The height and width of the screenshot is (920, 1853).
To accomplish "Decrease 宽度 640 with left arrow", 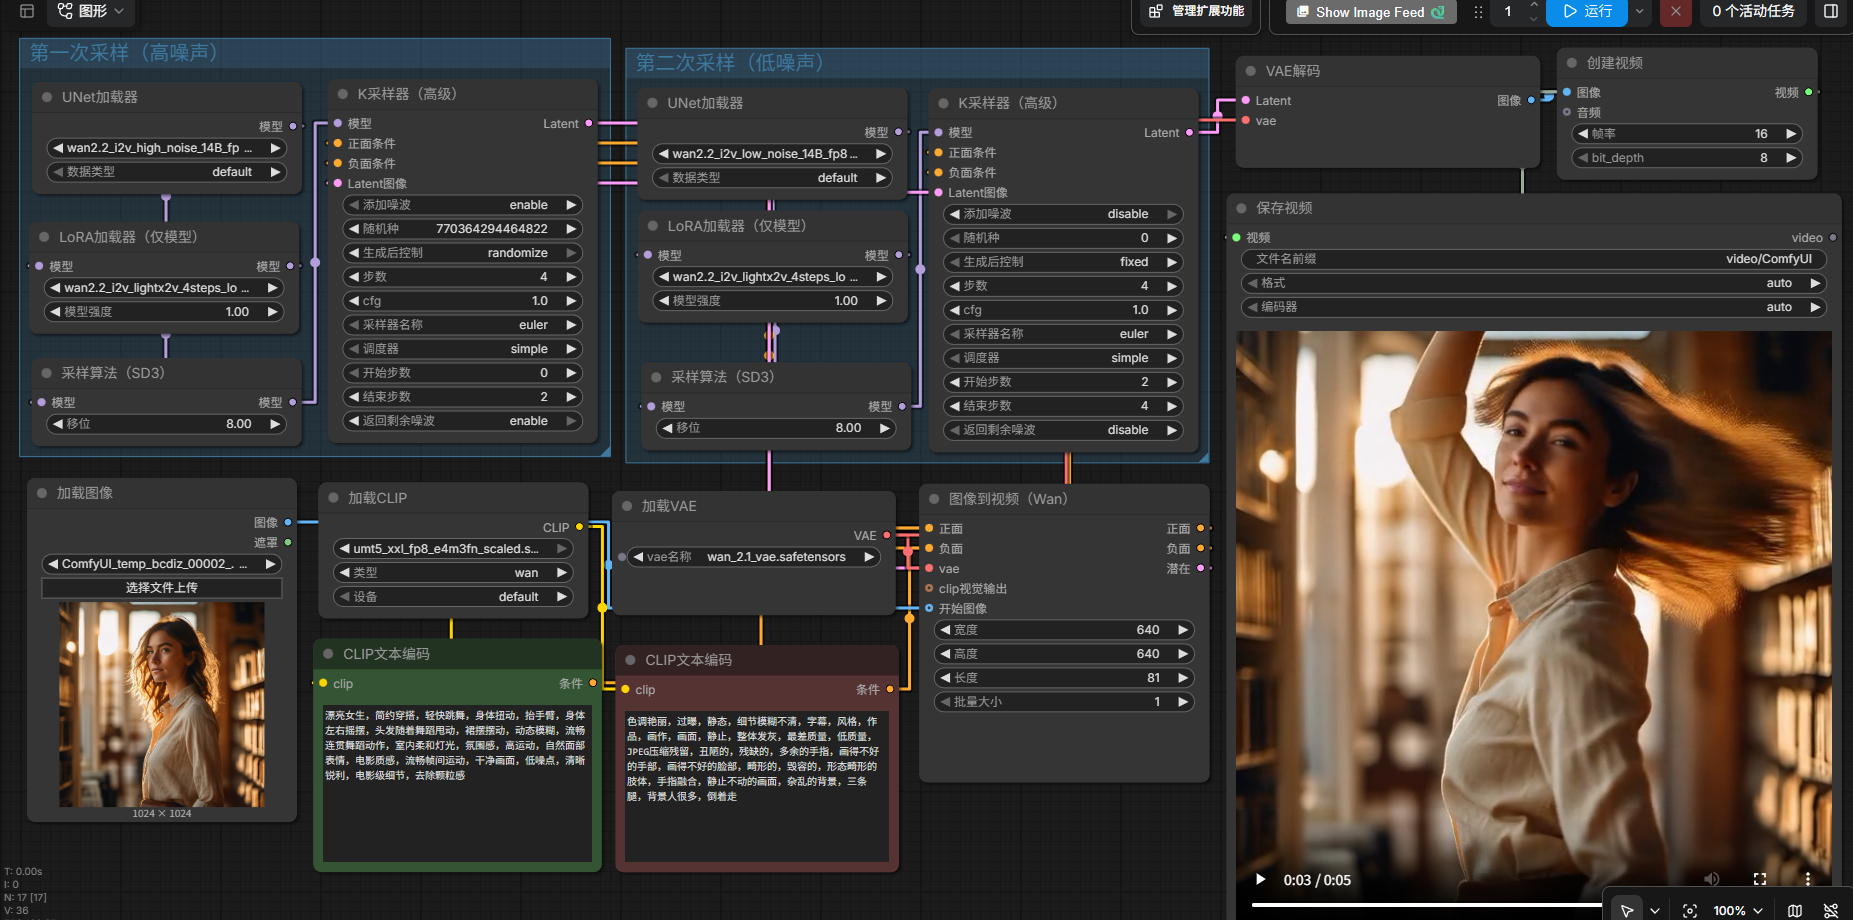I will click(x=945, y=630).
